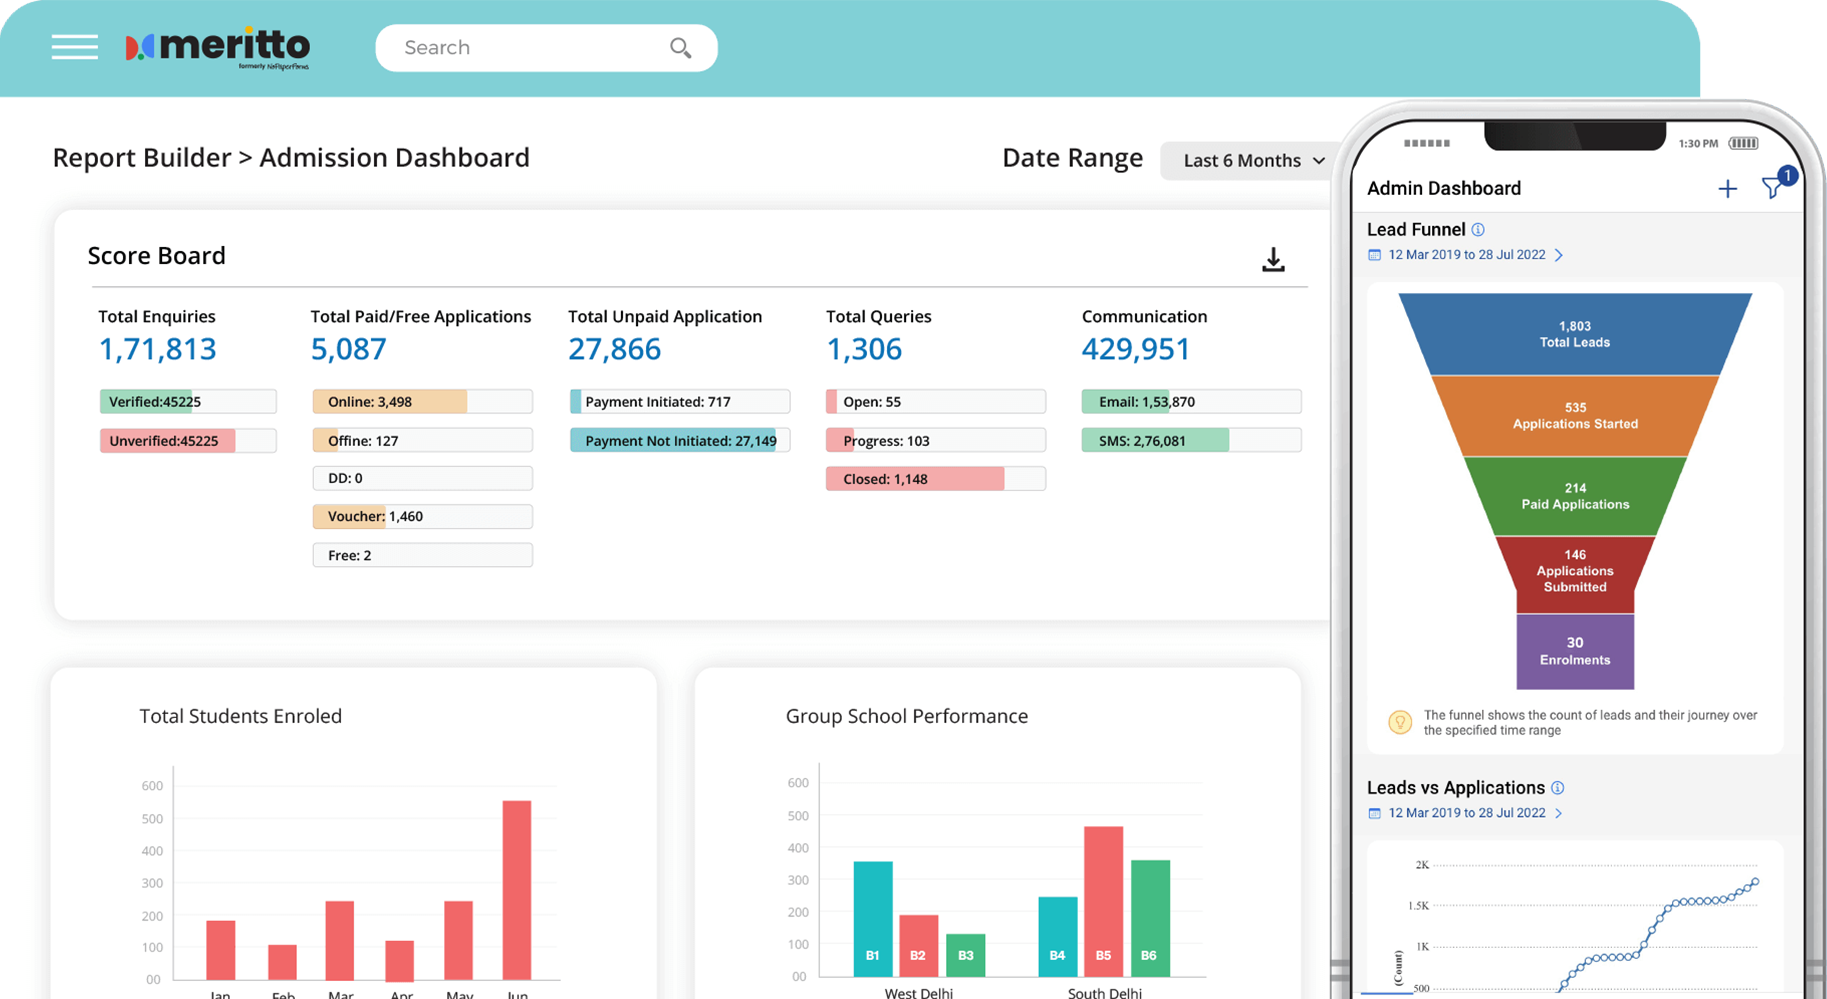Click the B1 bar in West Delhi
The width and height of the screenshot is (1827, 999).
[x=873, y=919]
